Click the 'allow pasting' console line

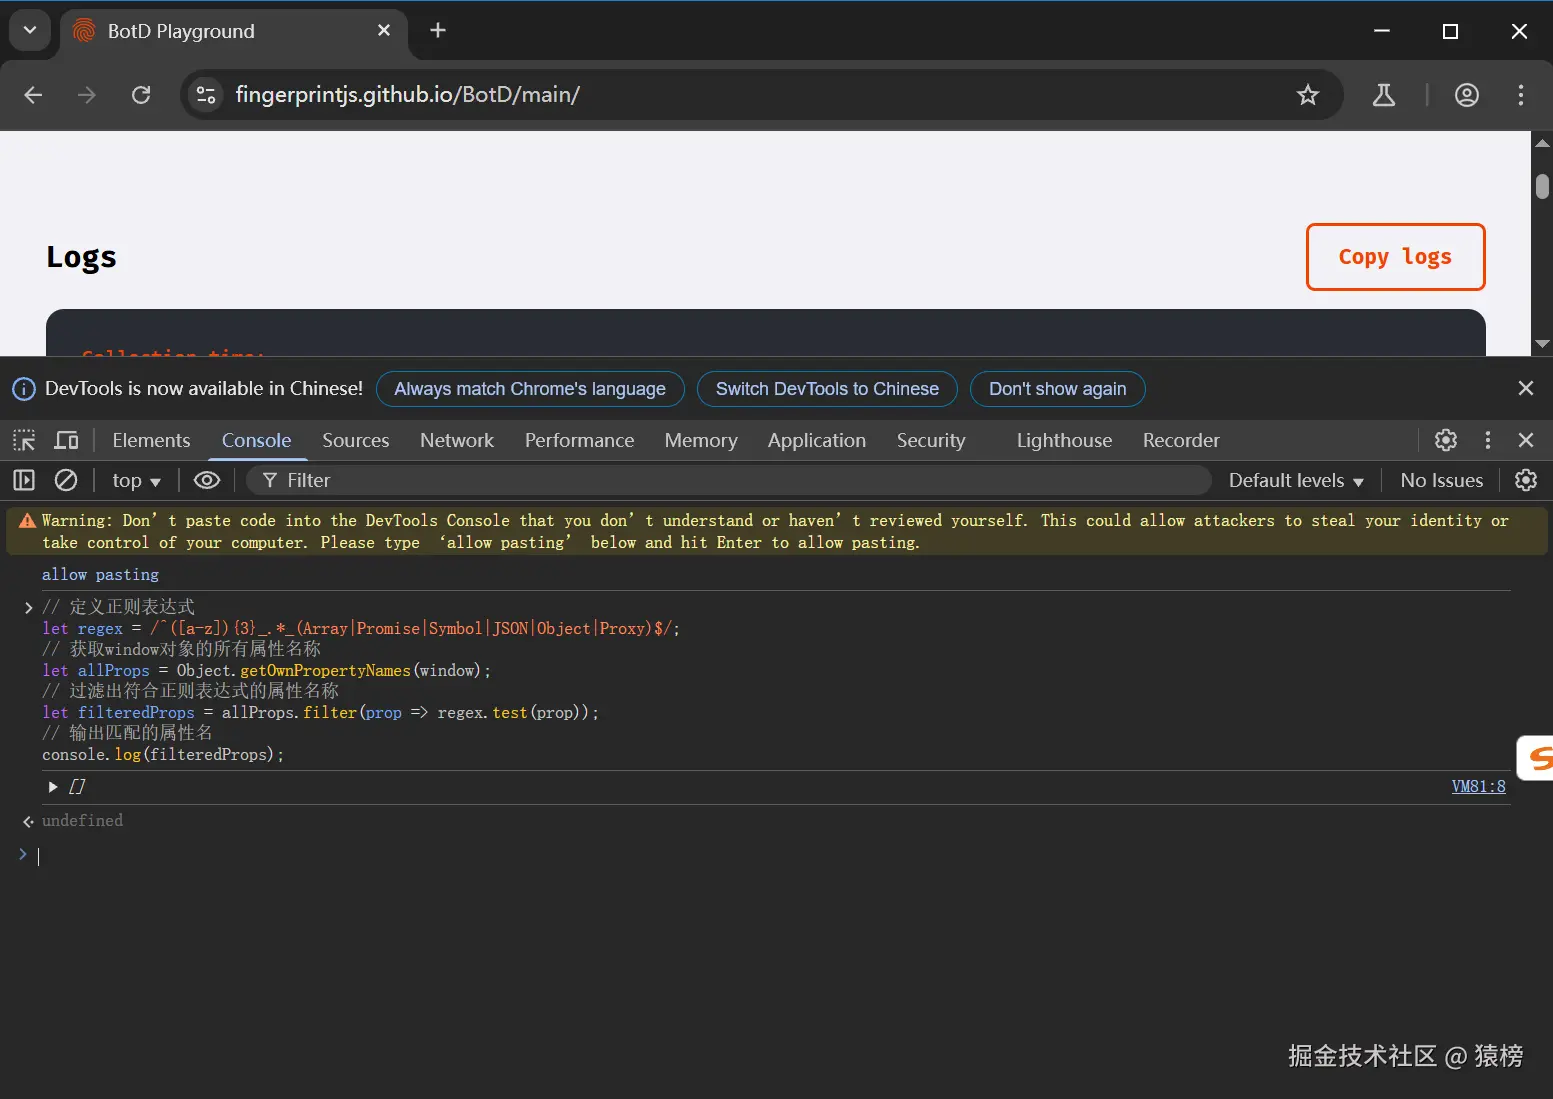[100, 575]
